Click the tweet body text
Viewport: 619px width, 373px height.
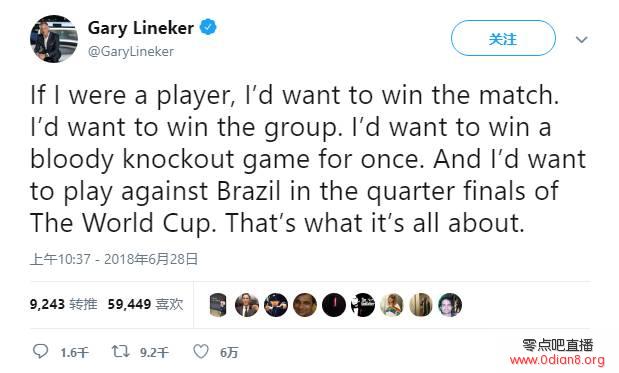point(308,159)
